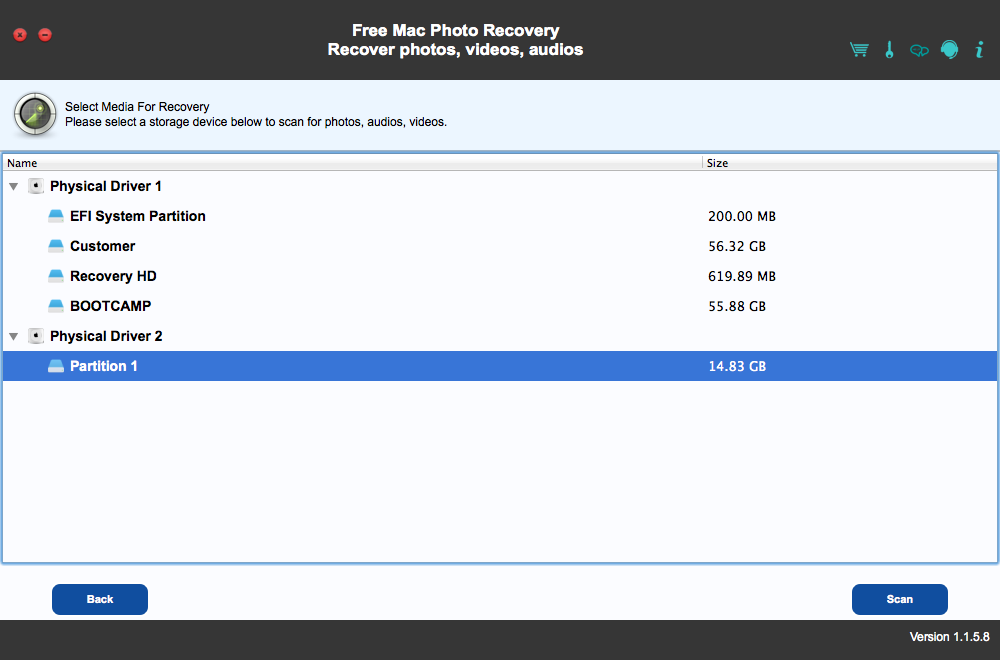The height and width of the screenshot is (660, 1000).
Task: Select Partition 1 under Physical Driver 2
Action: (104, 366)
